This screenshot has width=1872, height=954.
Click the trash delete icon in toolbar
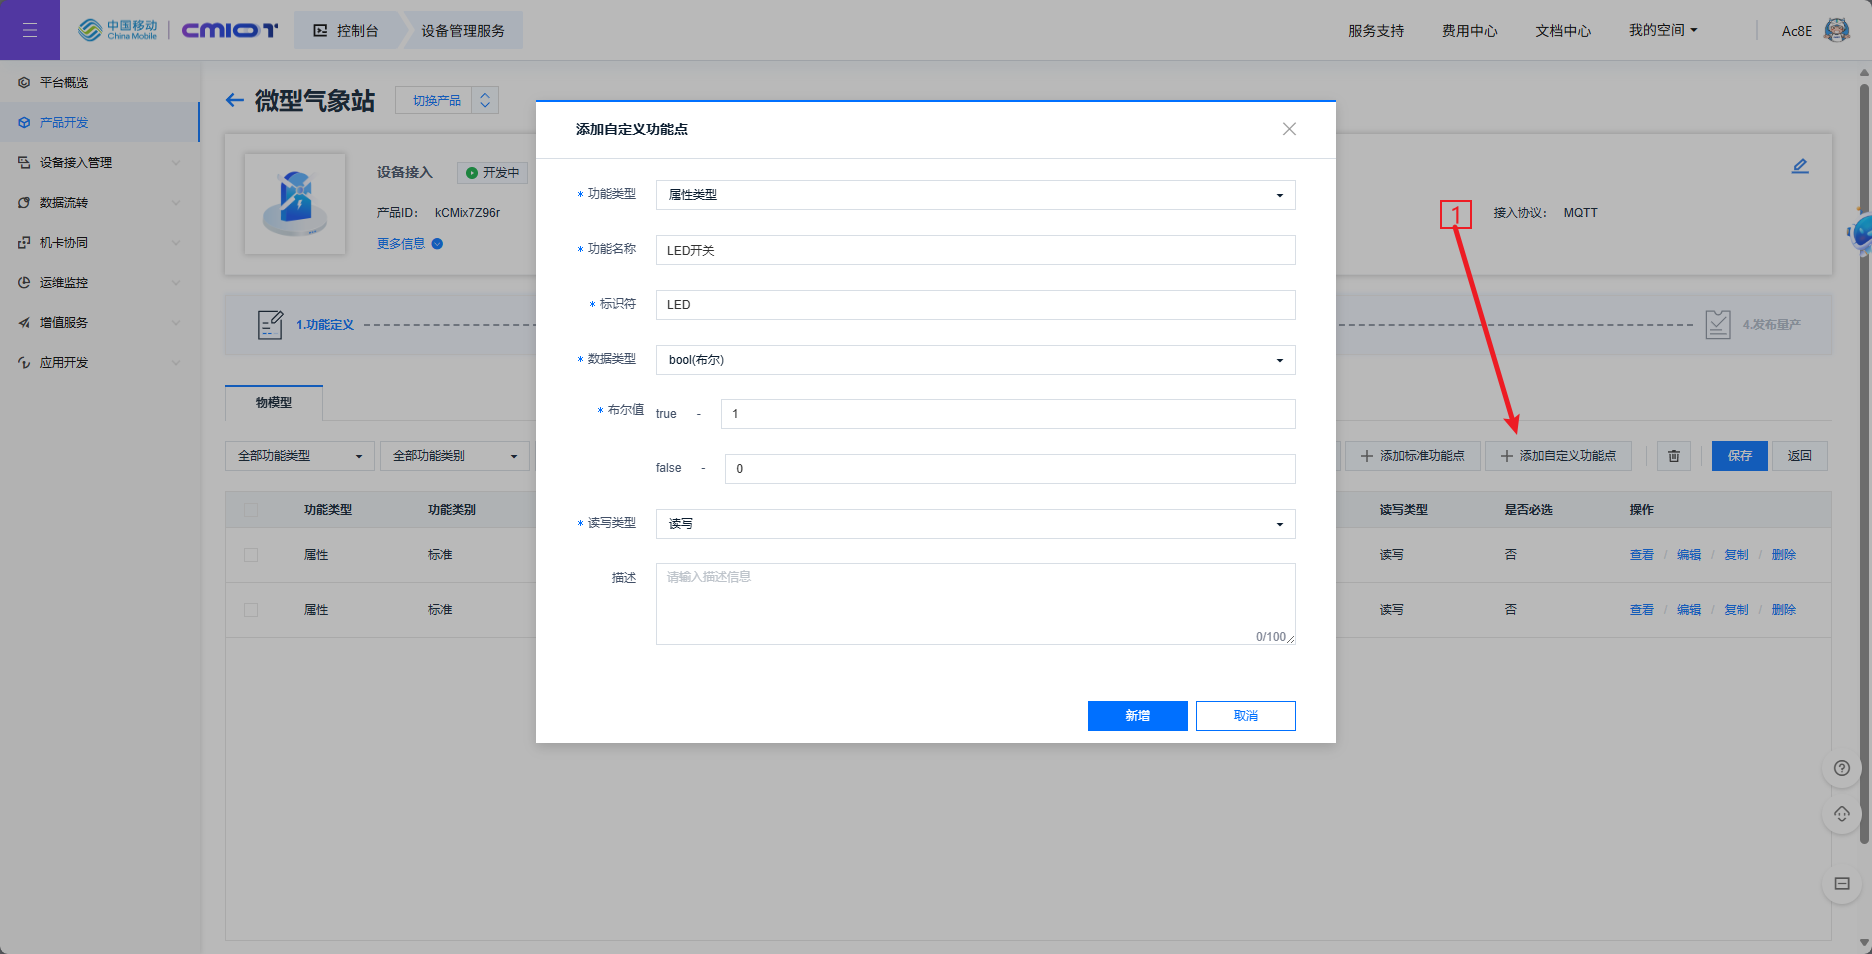tap(1674, 456)
